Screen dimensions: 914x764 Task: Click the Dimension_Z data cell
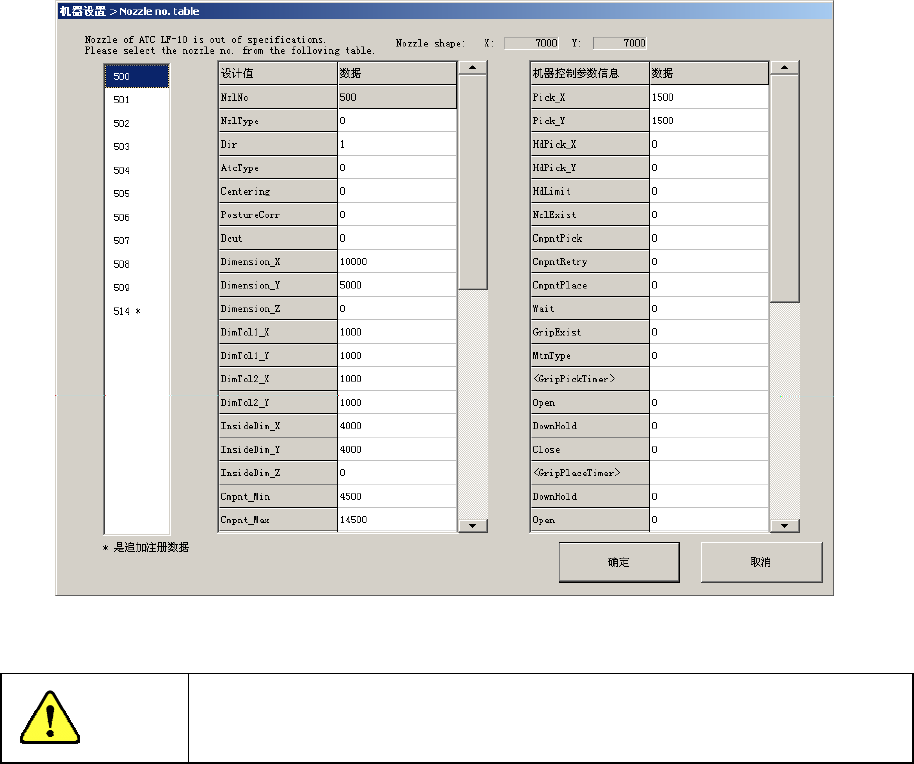click(x=397, y=308)
